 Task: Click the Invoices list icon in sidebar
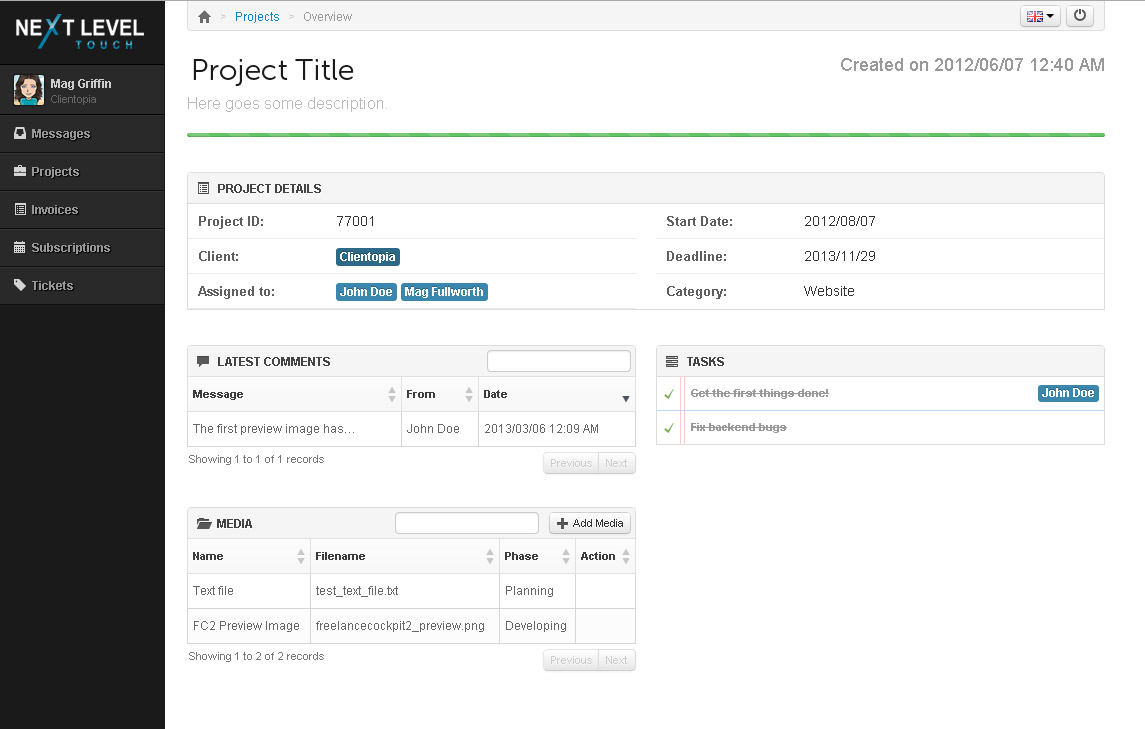tap(20, 209)
